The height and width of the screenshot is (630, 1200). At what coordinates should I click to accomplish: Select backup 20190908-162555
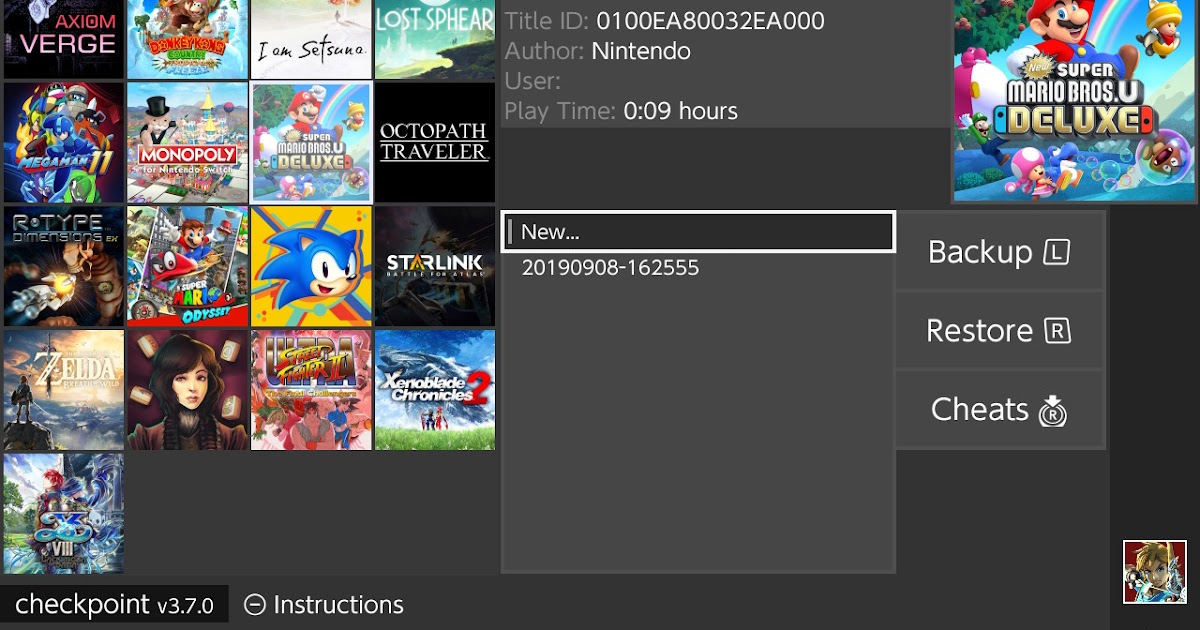[x=698, y=268]
